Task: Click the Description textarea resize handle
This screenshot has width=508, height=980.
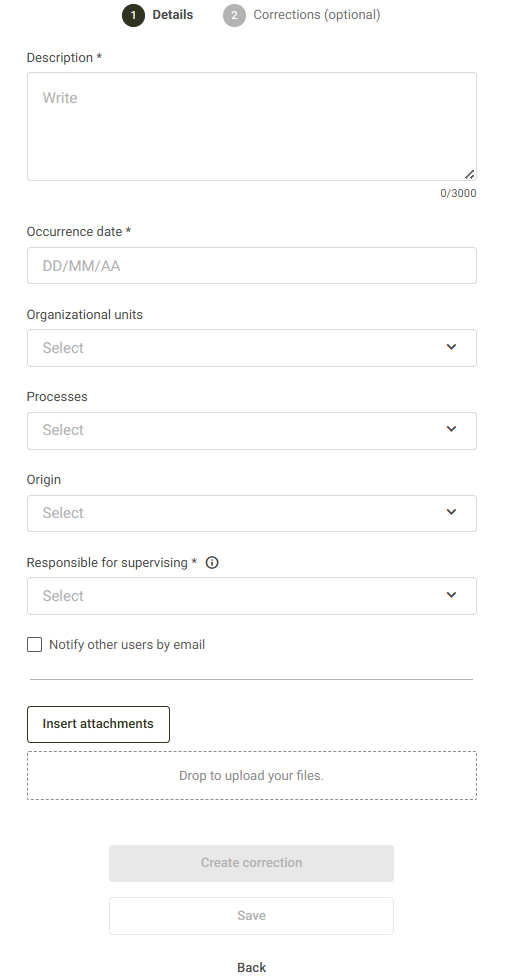Action: [x=469, y=174]
